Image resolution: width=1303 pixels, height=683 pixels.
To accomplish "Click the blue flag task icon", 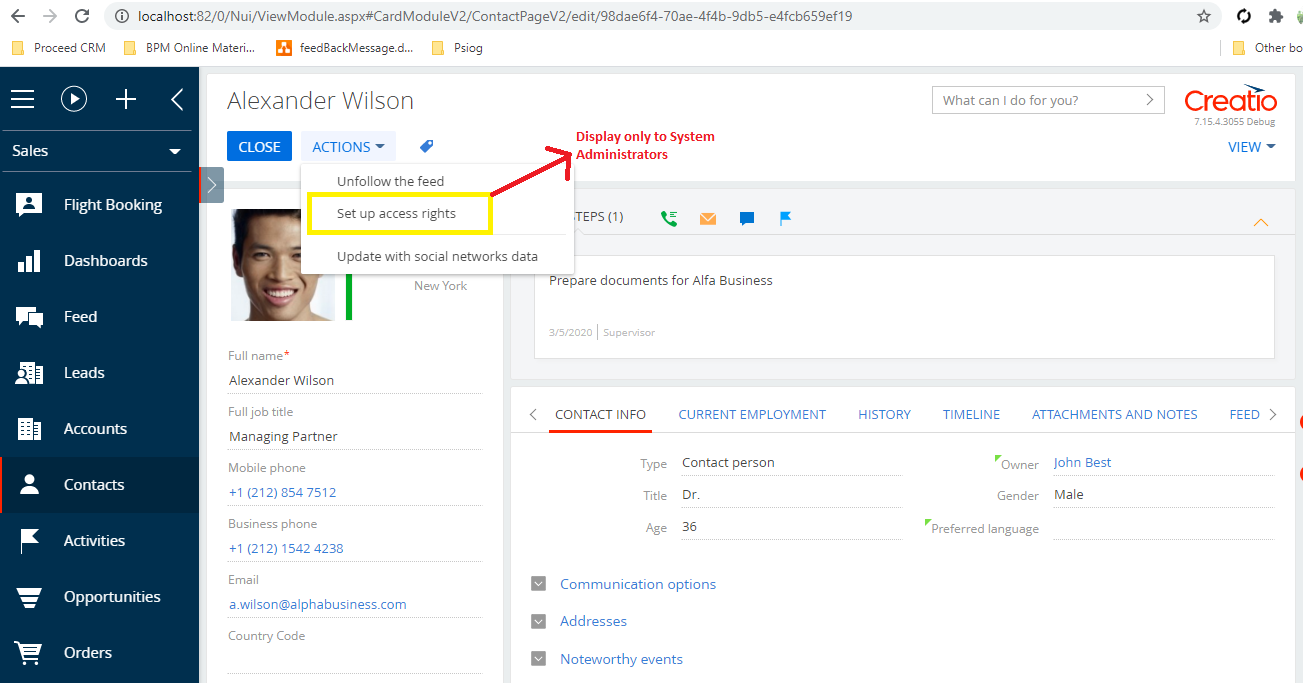I will tap(786, 218).
